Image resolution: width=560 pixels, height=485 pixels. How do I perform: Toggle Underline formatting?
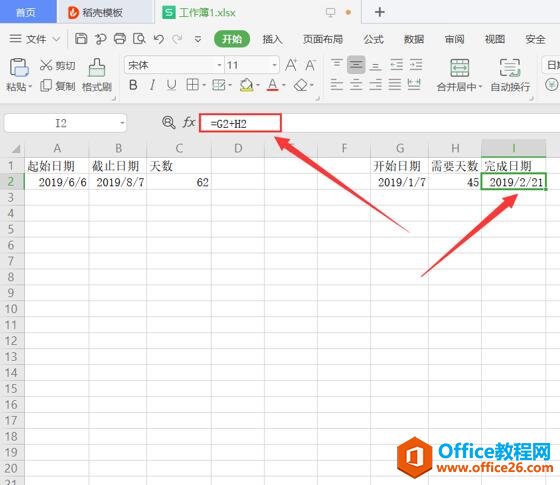pyautogui.click(x=171, y=85)
